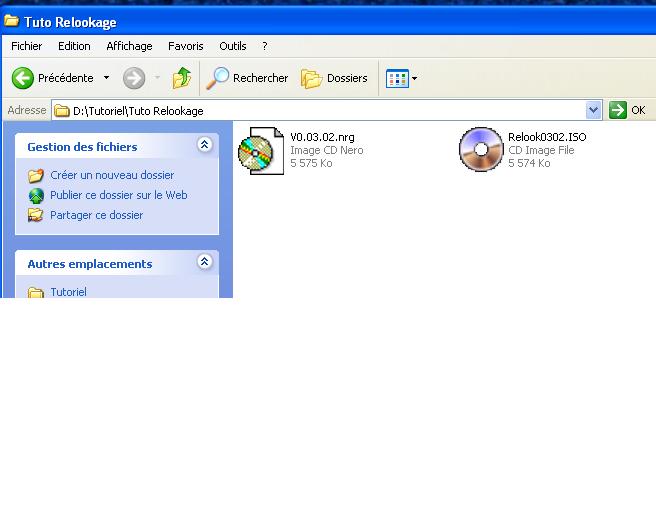Click Créer un nouveau dossier link

pos(112,175)
